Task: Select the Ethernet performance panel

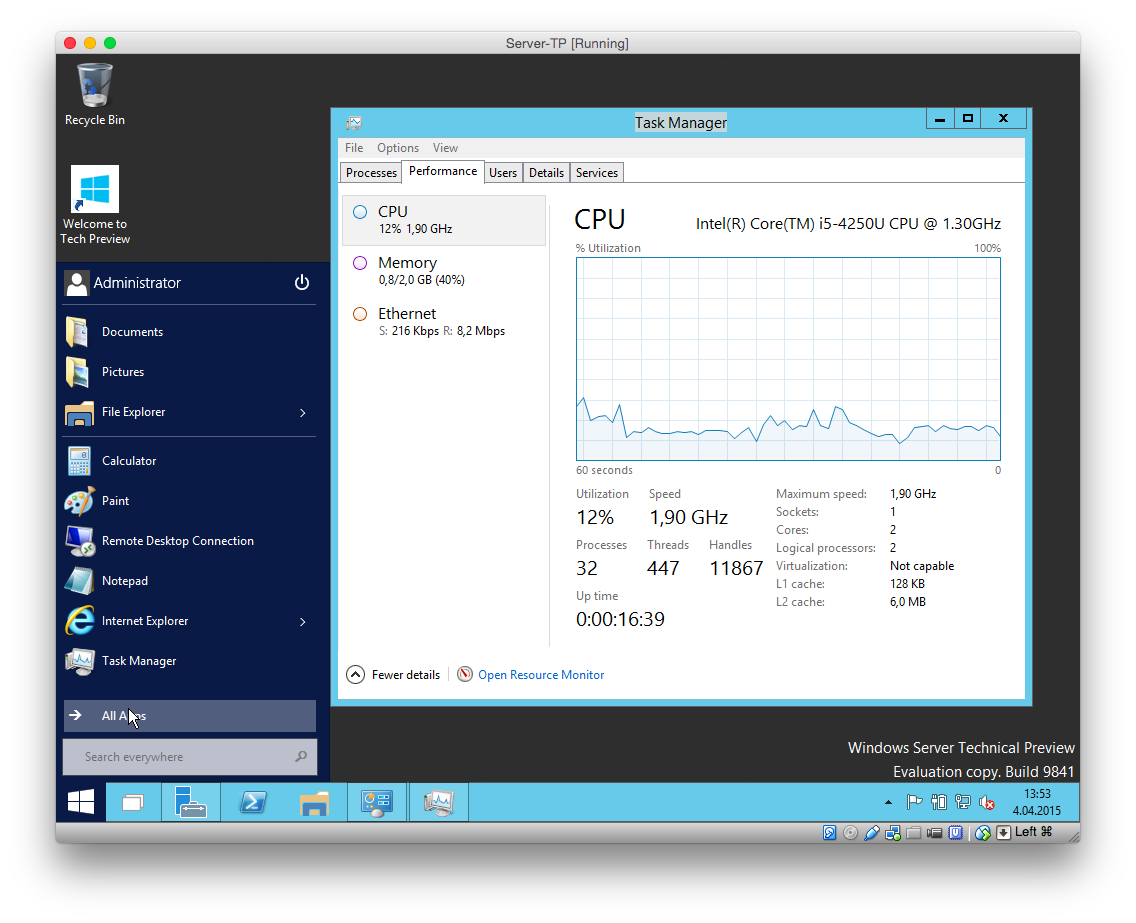Action: tap(444, 321)
